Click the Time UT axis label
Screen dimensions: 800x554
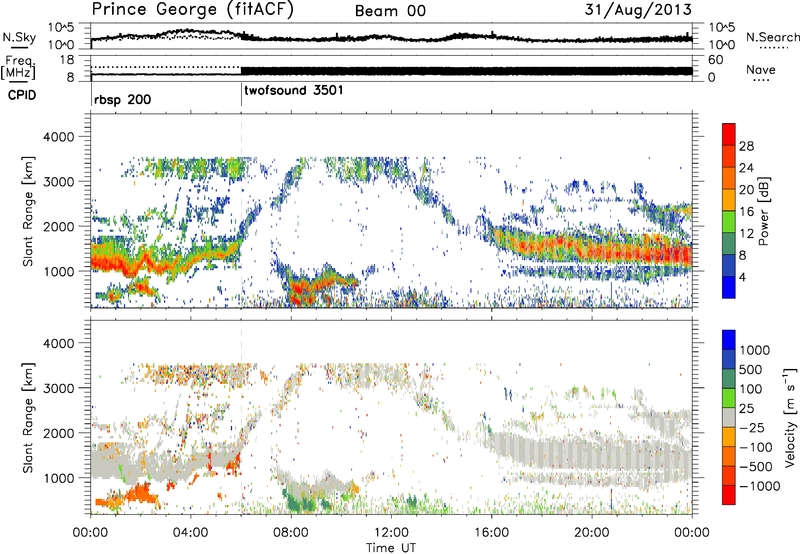click(x=391, y=548)
